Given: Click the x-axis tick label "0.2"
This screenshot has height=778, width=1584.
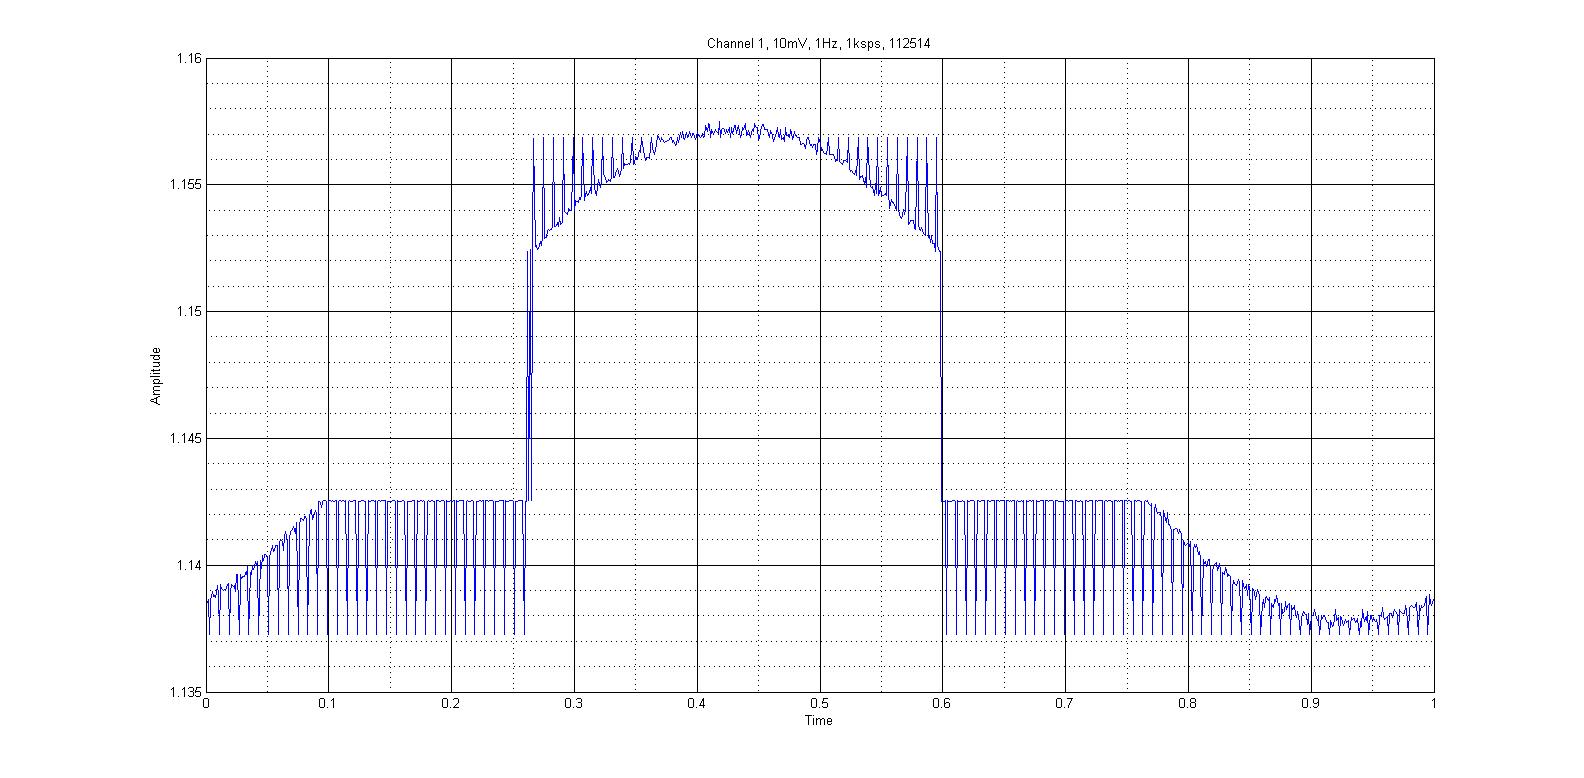Looking at the screenshot, I should (x=452, y=704).
